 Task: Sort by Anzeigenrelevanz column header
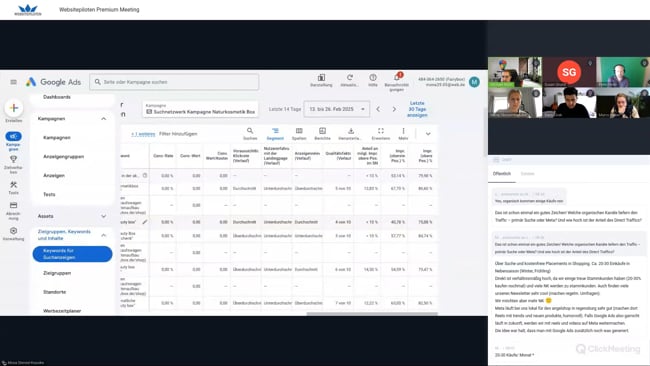pos(307,156)
